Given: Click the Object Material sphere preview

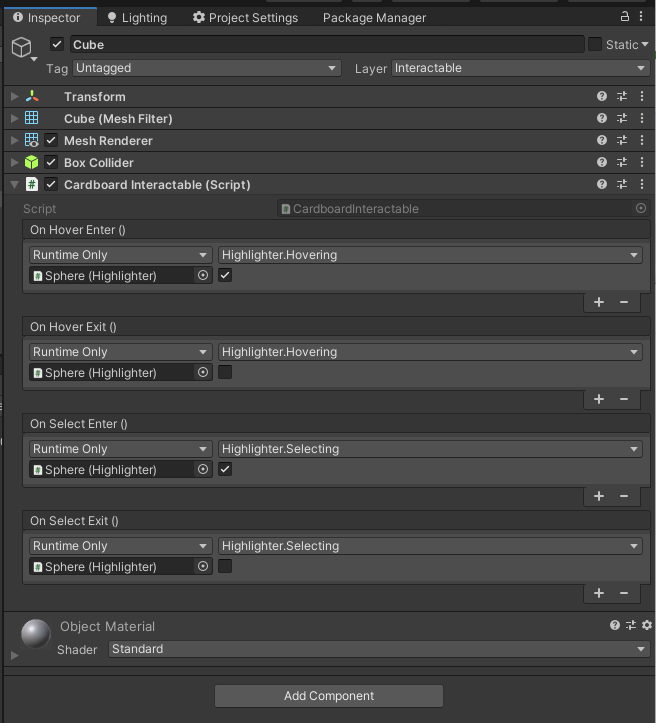Looking at the screenshot, I should click(35, 634).
